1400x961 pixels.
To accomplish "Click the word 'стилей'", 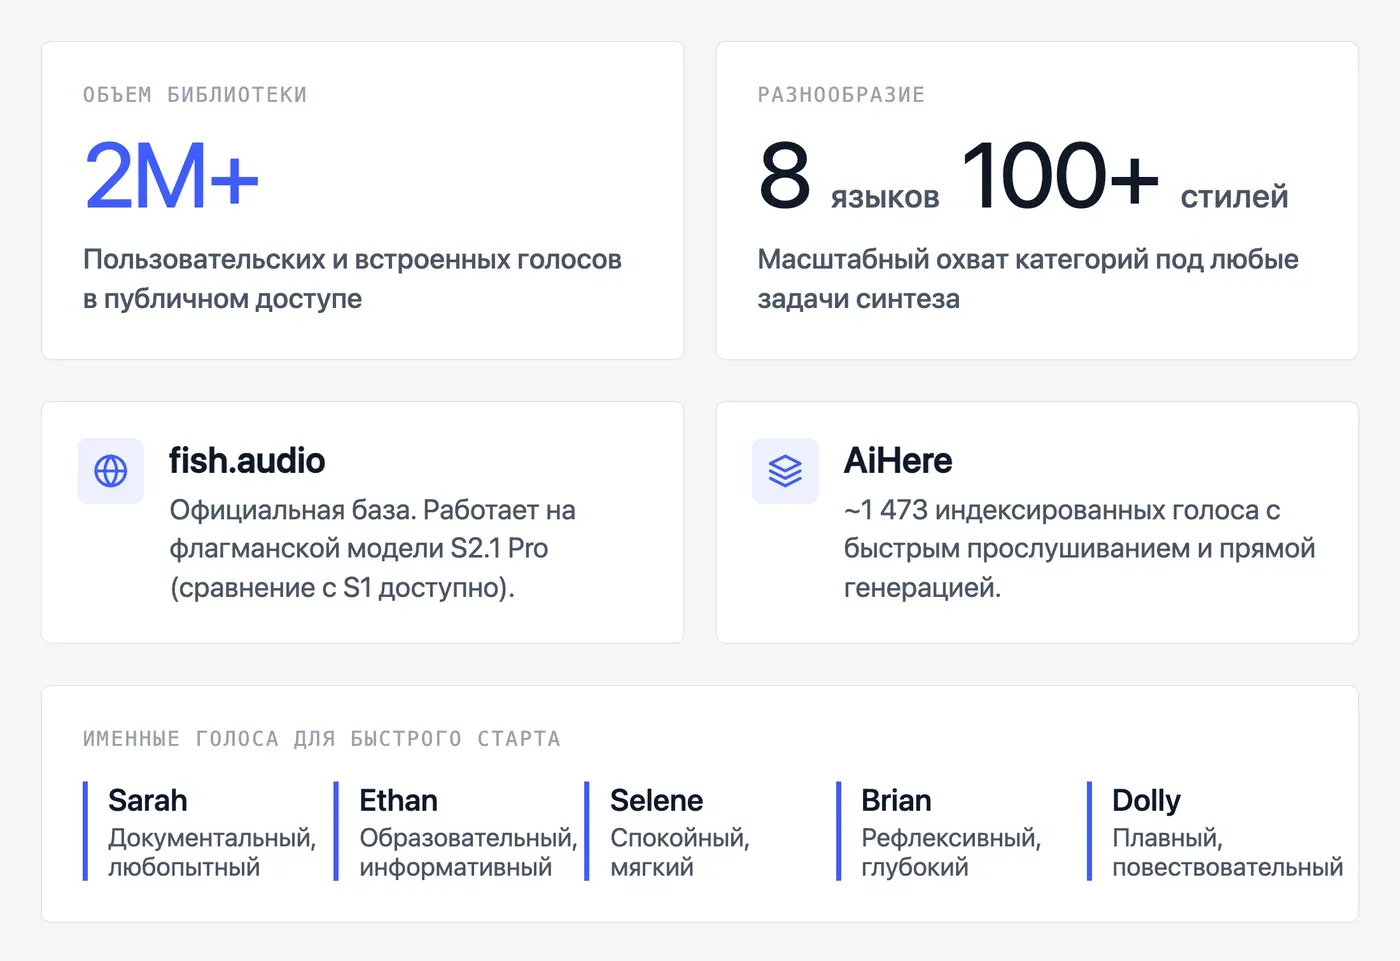I will [1234, 196].
